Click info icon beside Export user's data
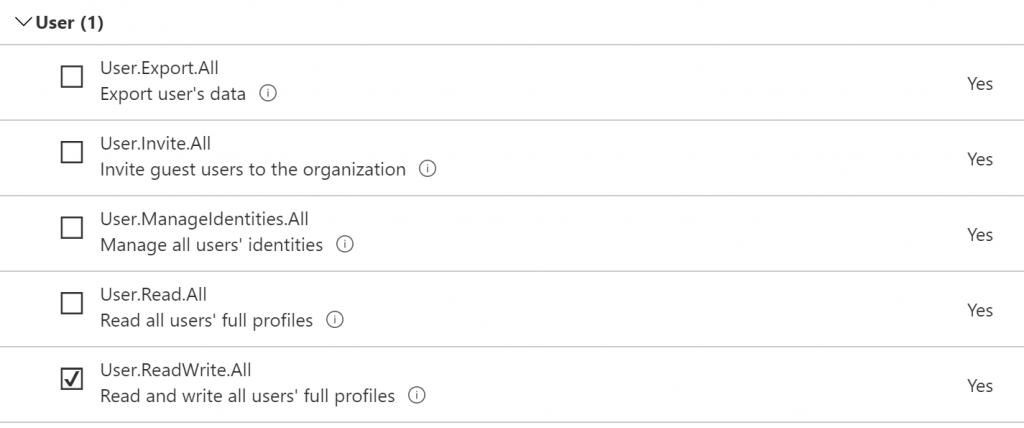The width and height of the screenshot is (1024, 428). [267, 94]
